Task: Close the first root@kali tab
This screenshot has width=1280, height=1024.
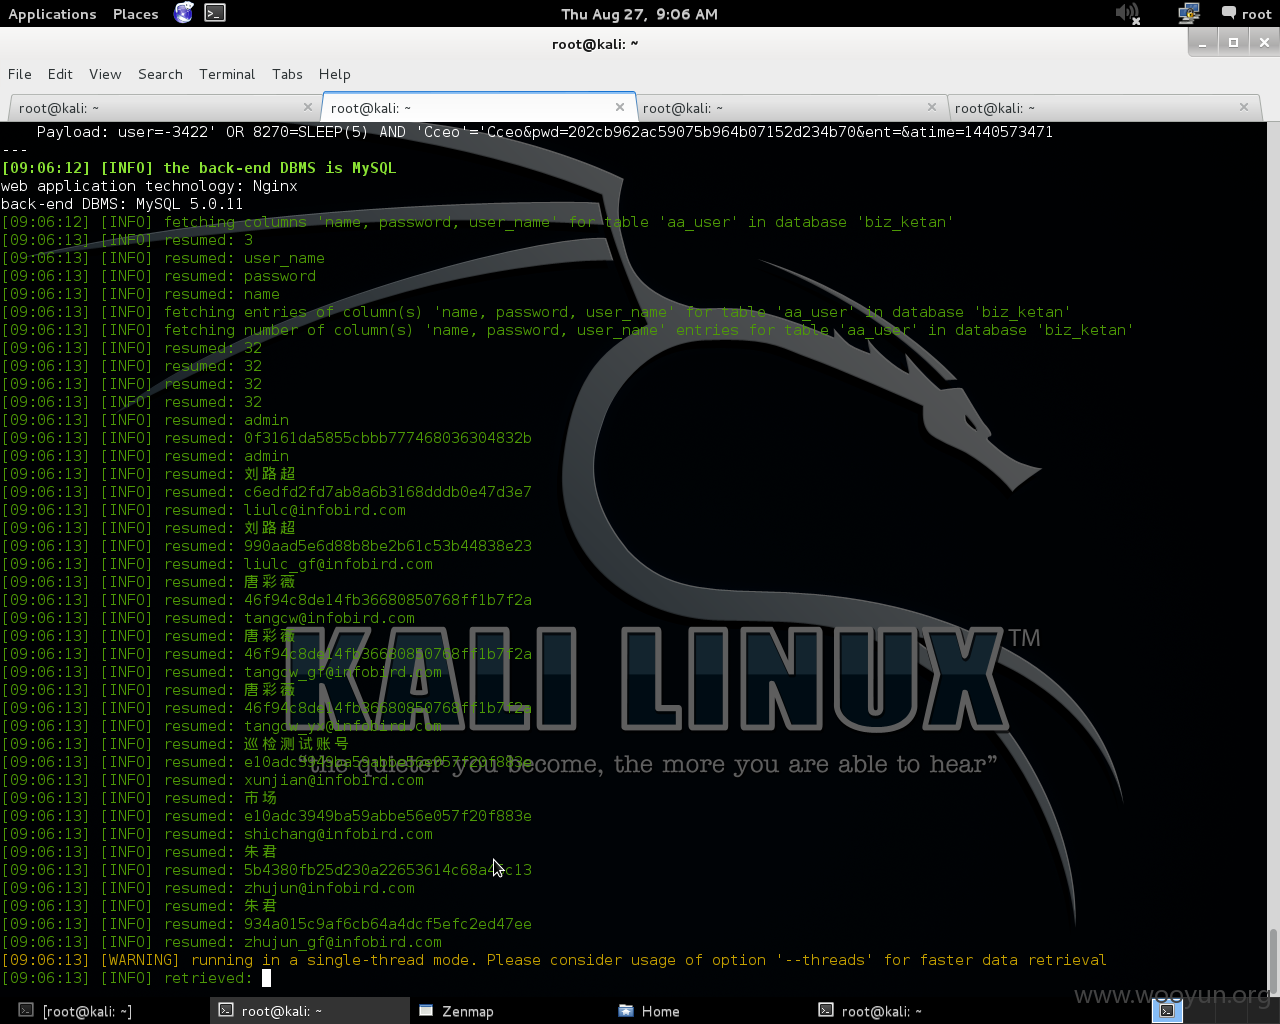Action: [308, 107]
